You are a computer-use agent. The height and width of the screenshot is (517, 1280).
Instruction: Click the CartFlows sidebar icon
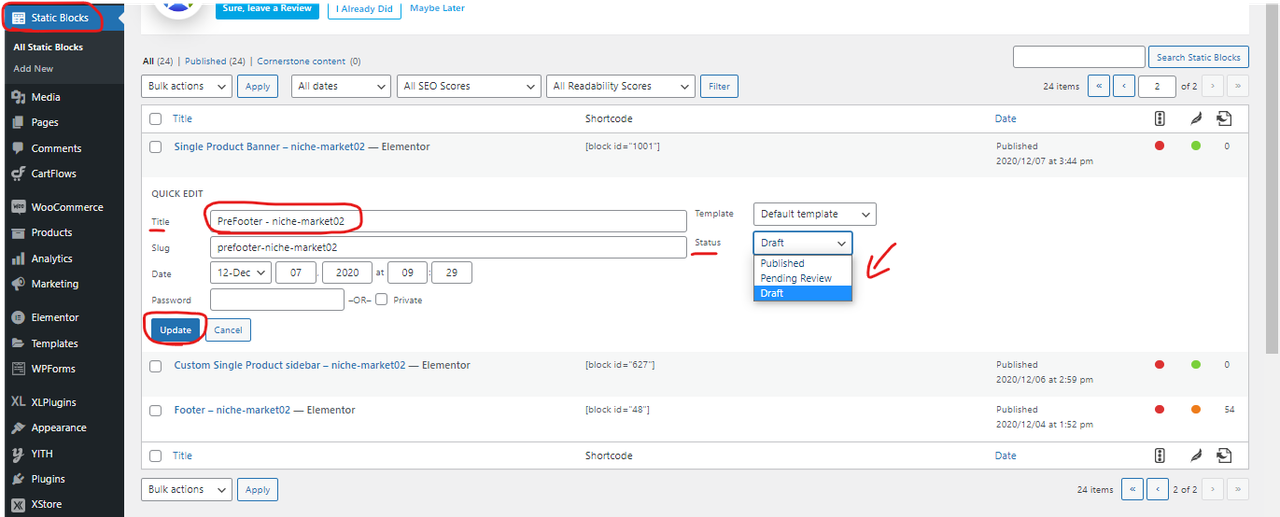pyautogui.click(x=18, y=173)
